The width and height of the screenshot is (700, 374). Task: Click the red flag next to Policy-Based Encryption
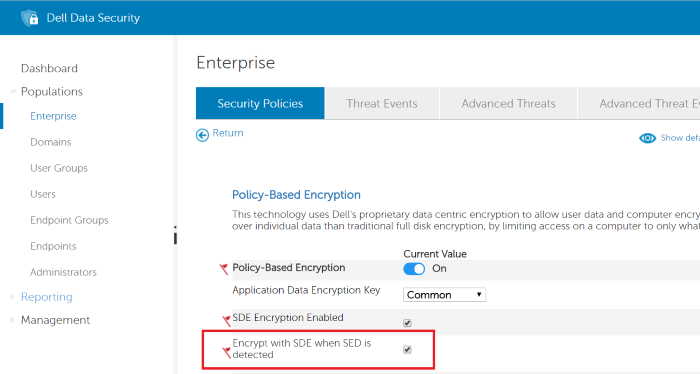coord(224,269)
